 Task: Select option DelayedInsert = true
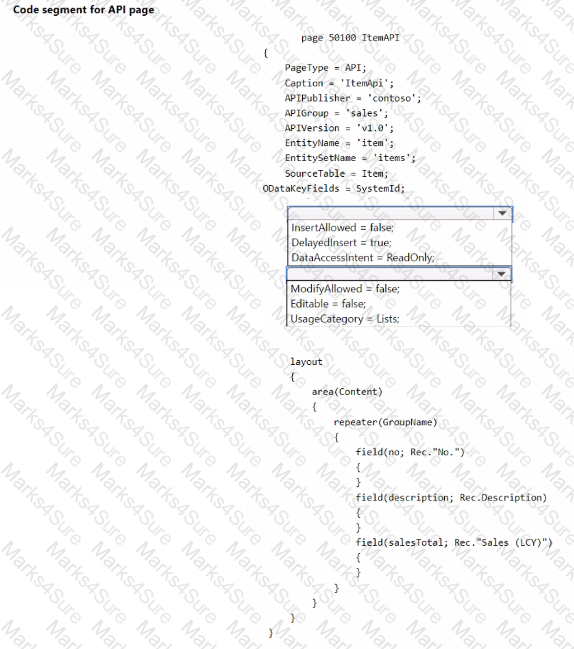(x=341, y=243)
